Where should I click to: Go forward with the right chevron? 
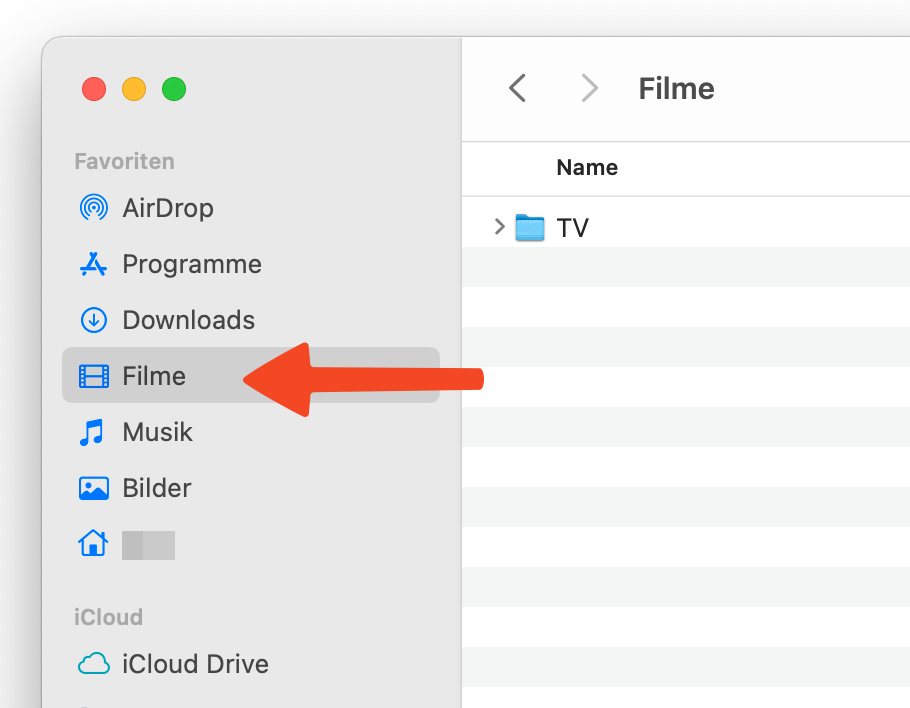point(589,88)
